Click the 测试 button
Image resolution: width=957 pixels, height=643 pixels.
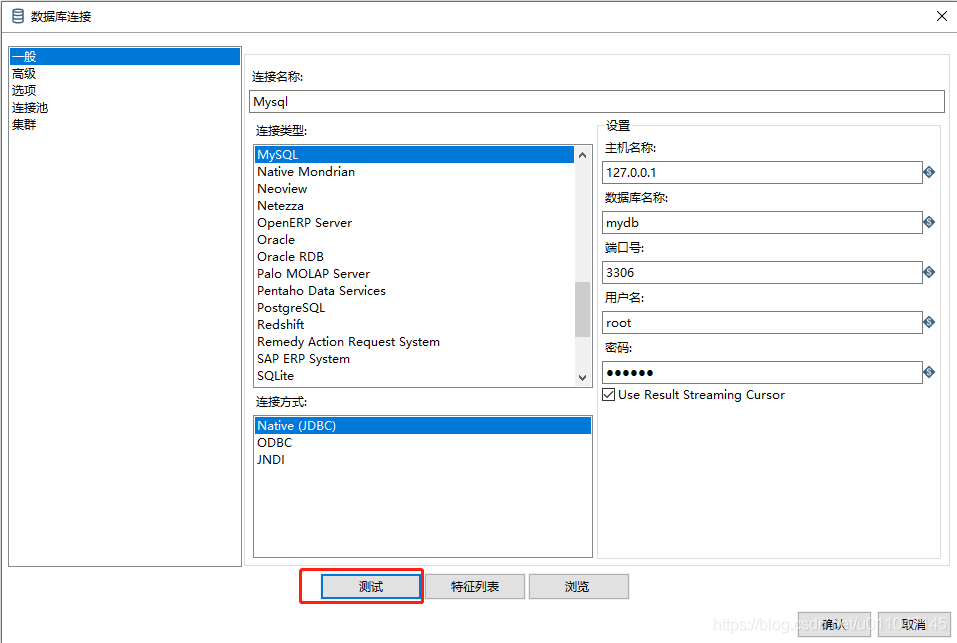[371, 586]
